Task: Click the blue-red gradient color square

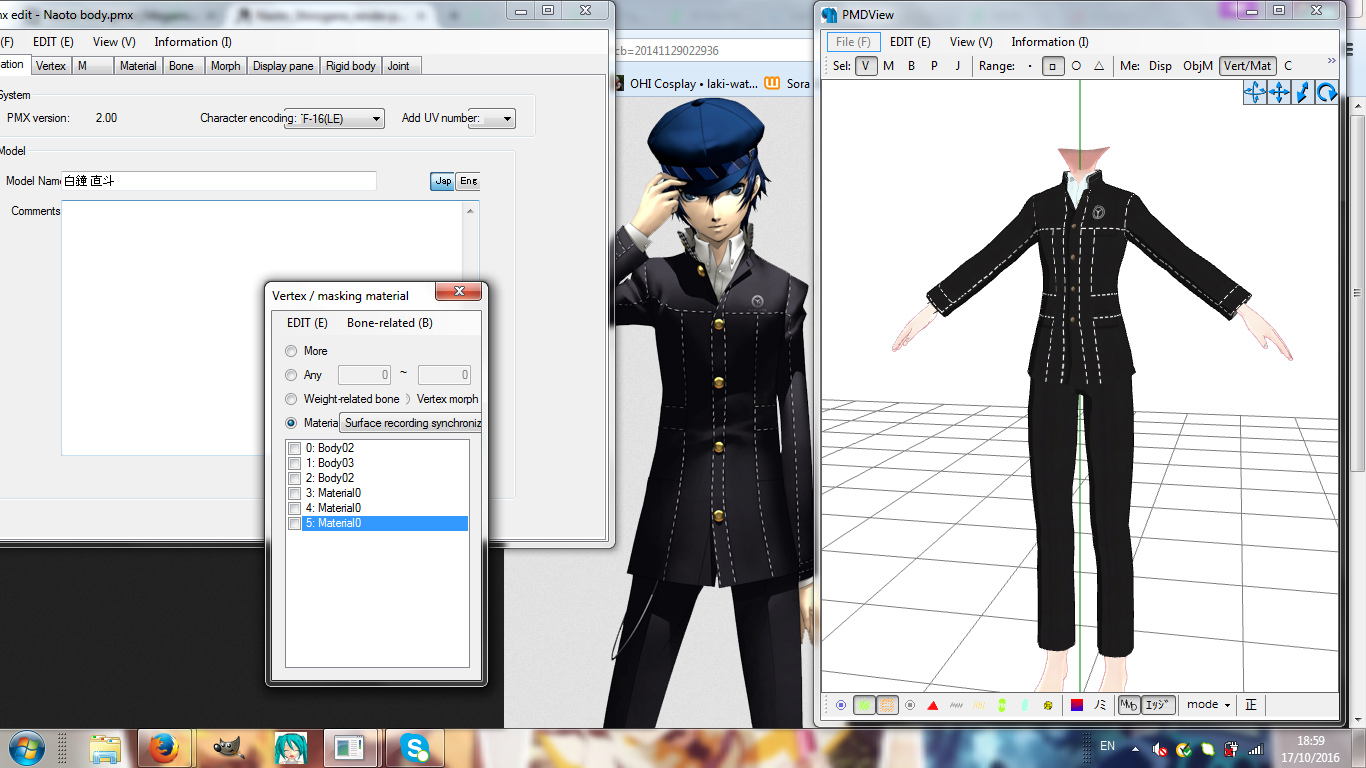Action: coord(1077,705)
